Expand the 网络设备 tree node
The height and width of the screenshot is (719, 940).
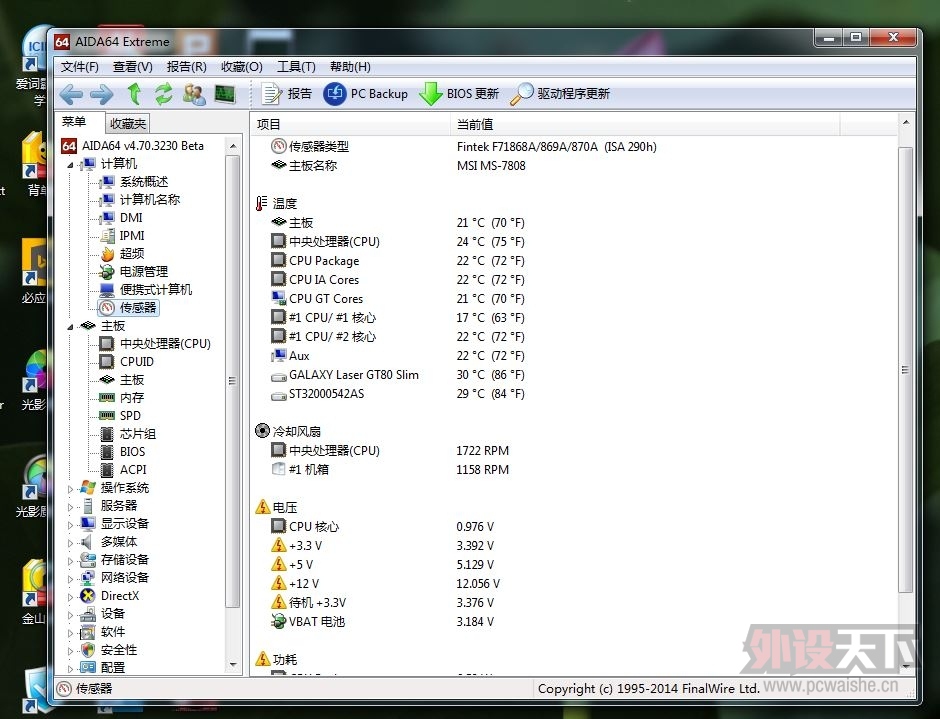[70, 579]
